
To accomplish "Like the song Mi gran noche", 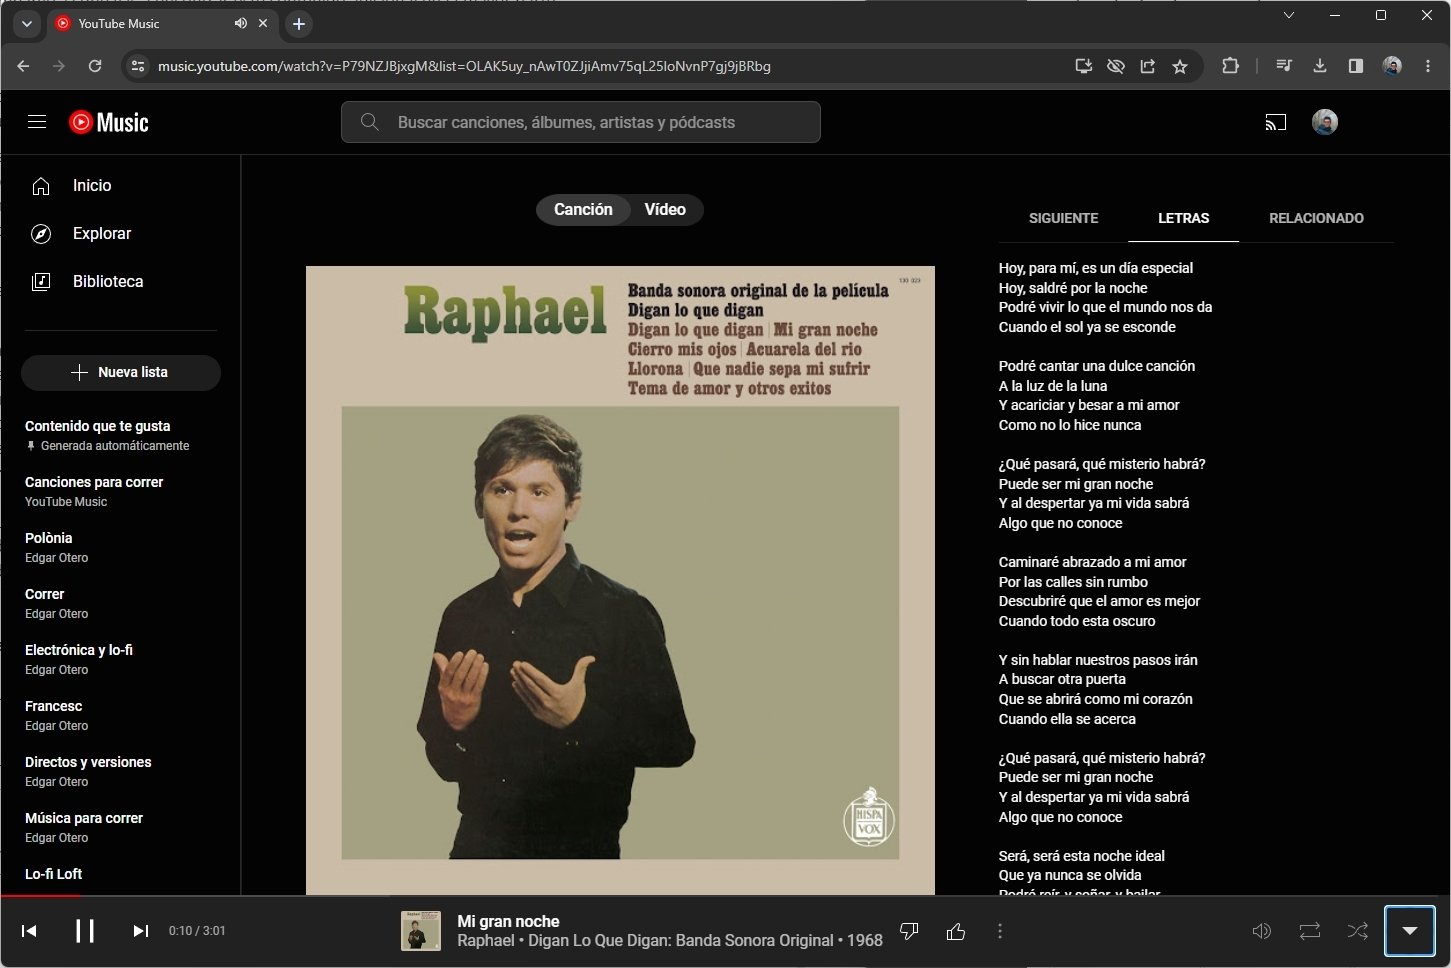I will click(956, 931).
